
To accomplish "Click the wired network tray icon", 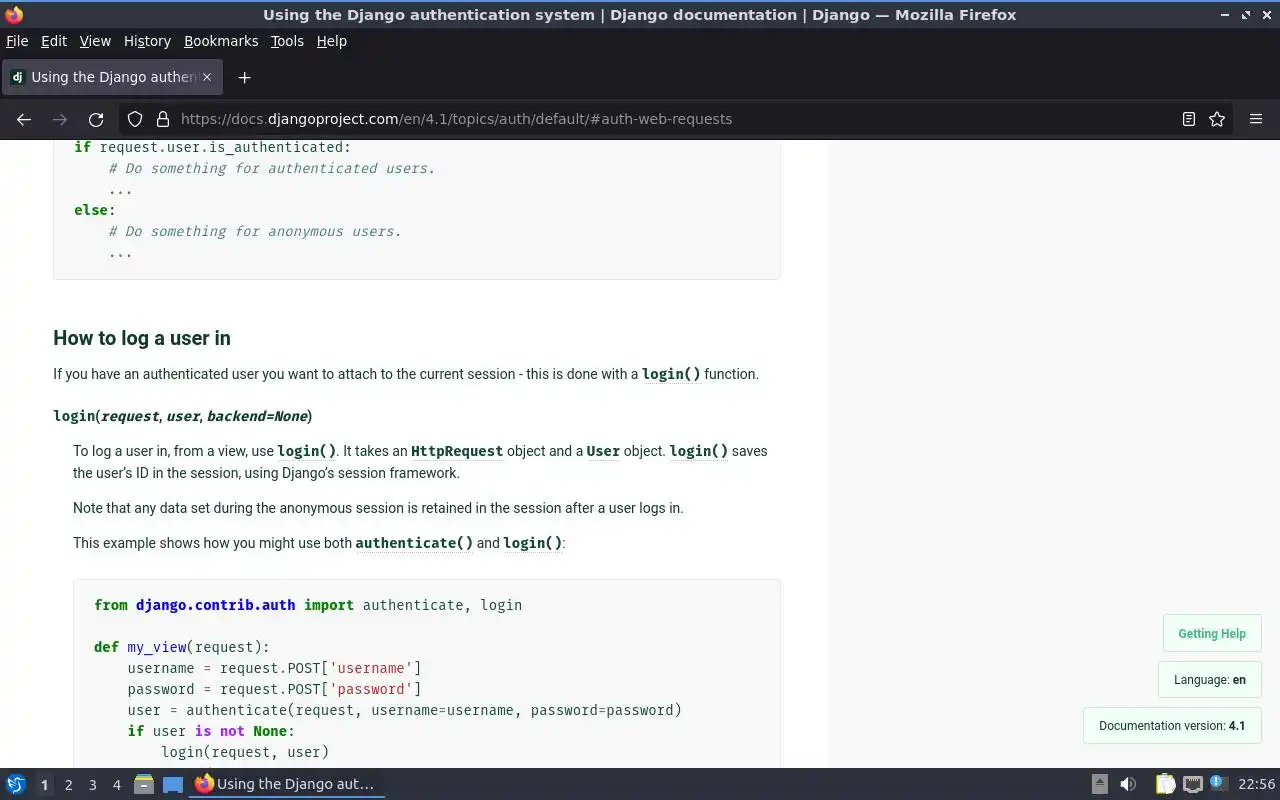I will pos(1192,785).
